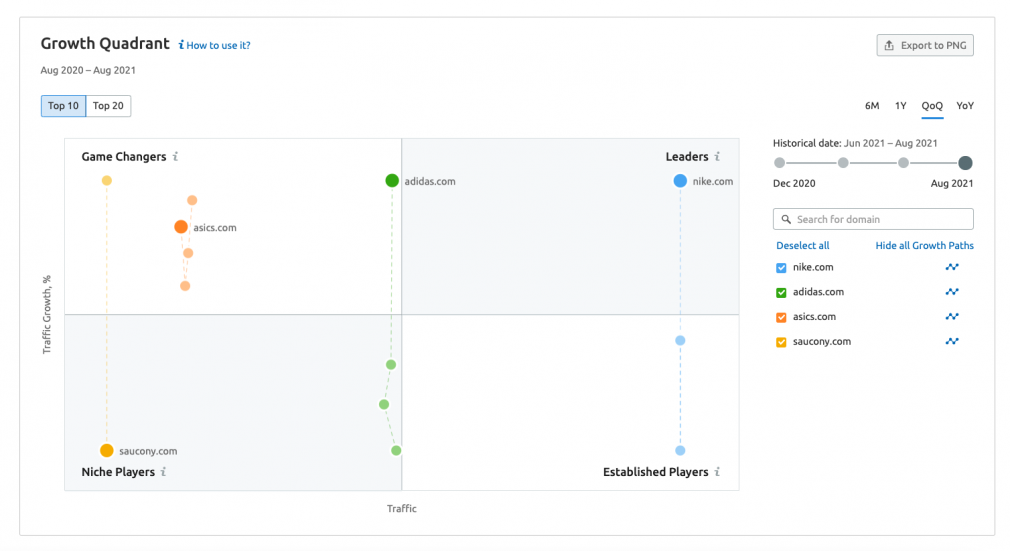Select the 1Y time range

(900, 106)
